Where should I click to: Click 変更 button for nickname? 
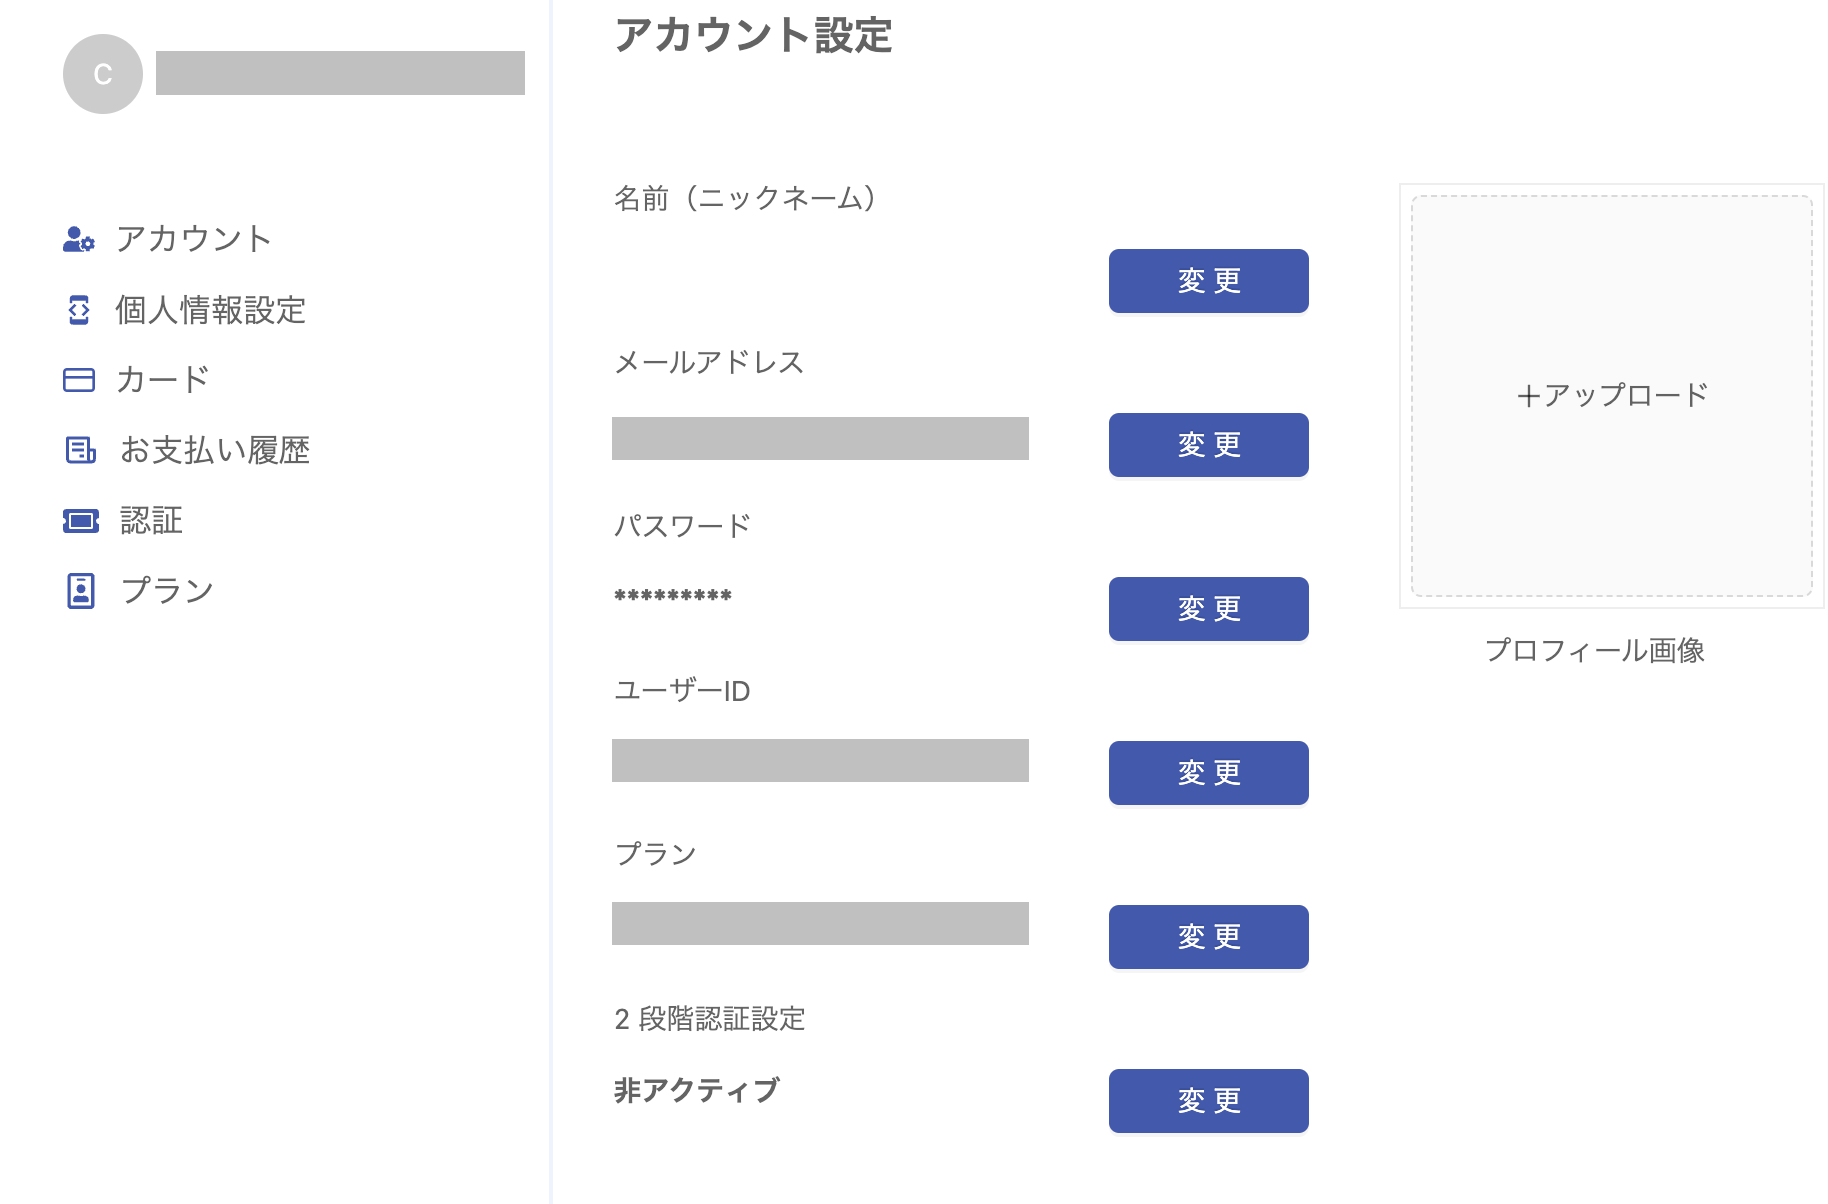(x=1209, y=281)
